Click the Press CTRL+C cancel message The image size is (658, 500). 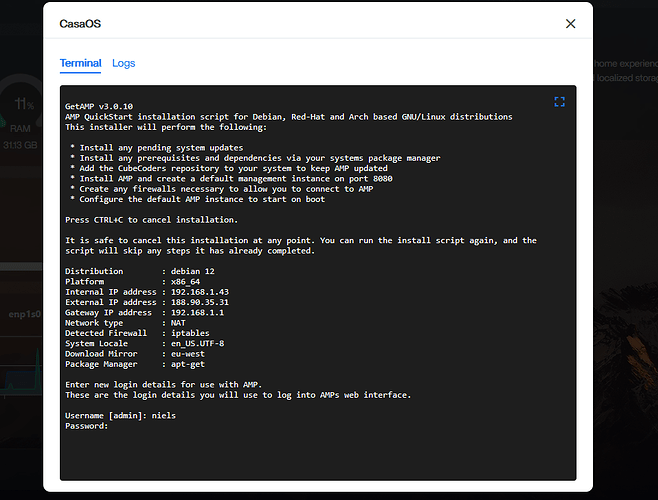point(151,219)
